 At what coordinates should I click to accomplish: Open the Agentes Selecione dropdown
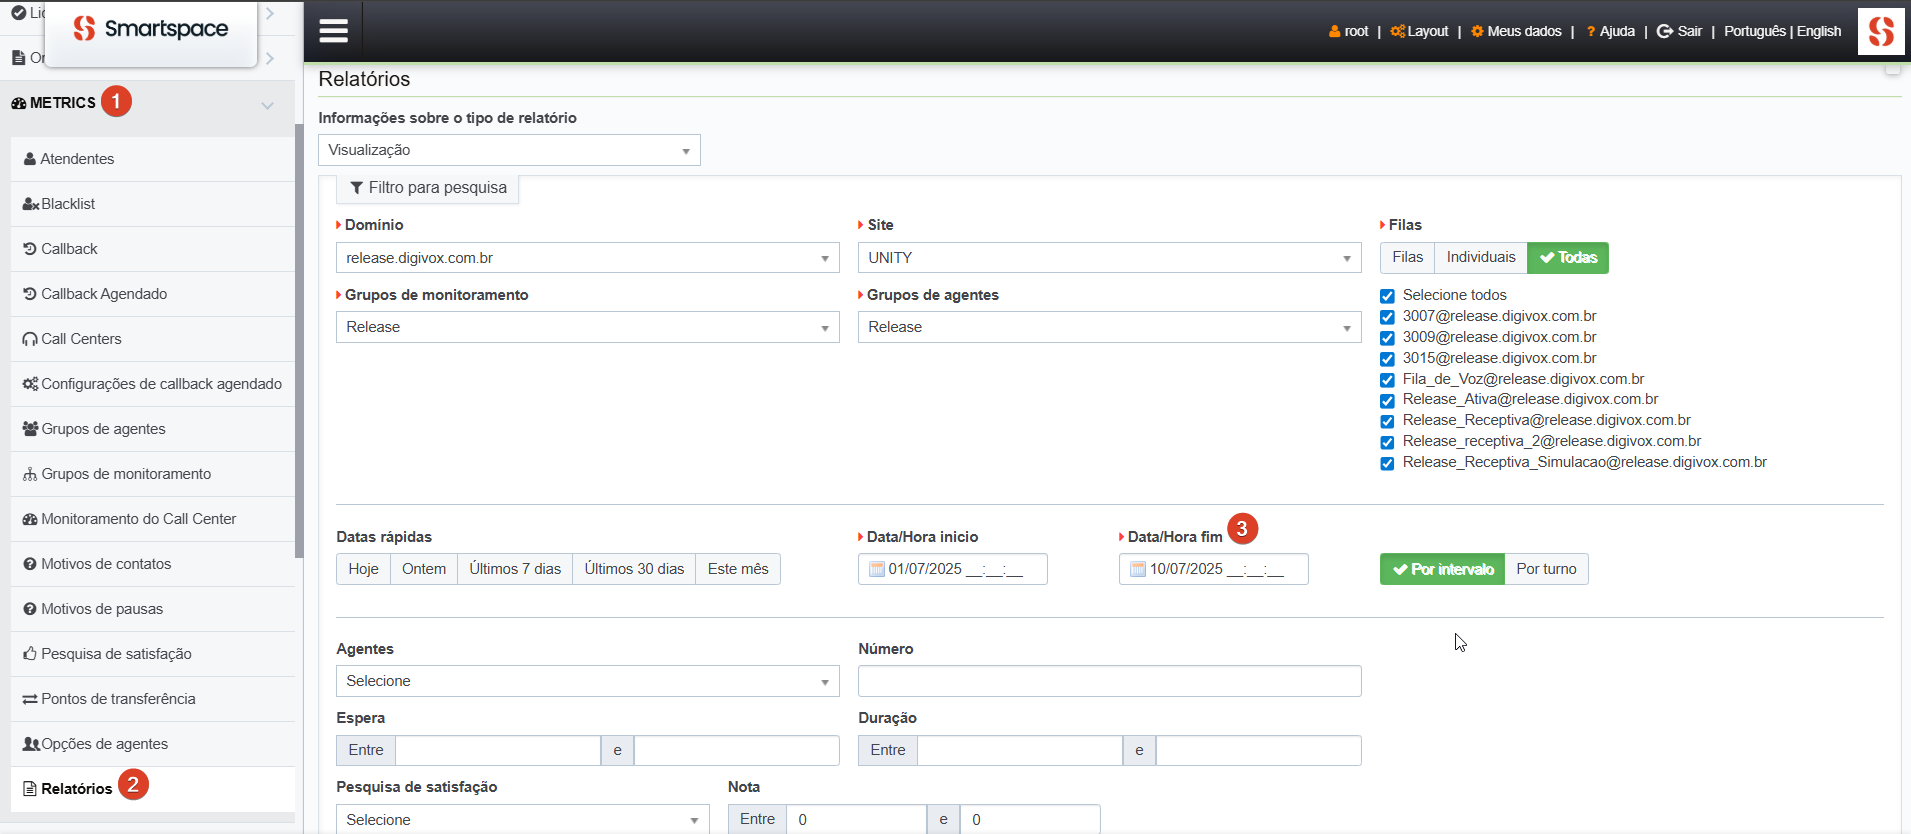pos(587,681)
